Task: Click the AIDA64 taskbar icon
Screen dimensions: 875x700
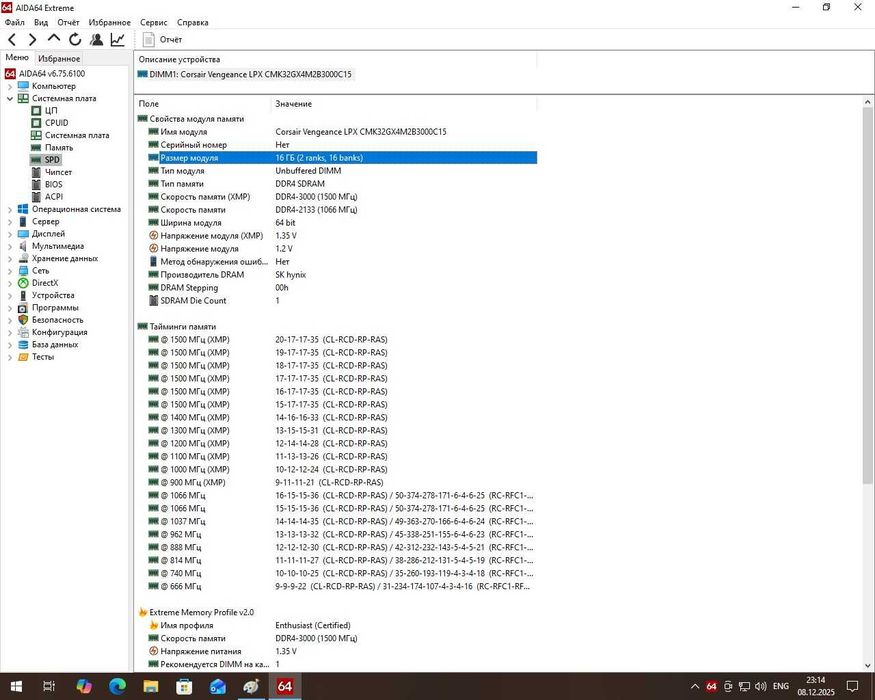Action: (x=285, y=686)
